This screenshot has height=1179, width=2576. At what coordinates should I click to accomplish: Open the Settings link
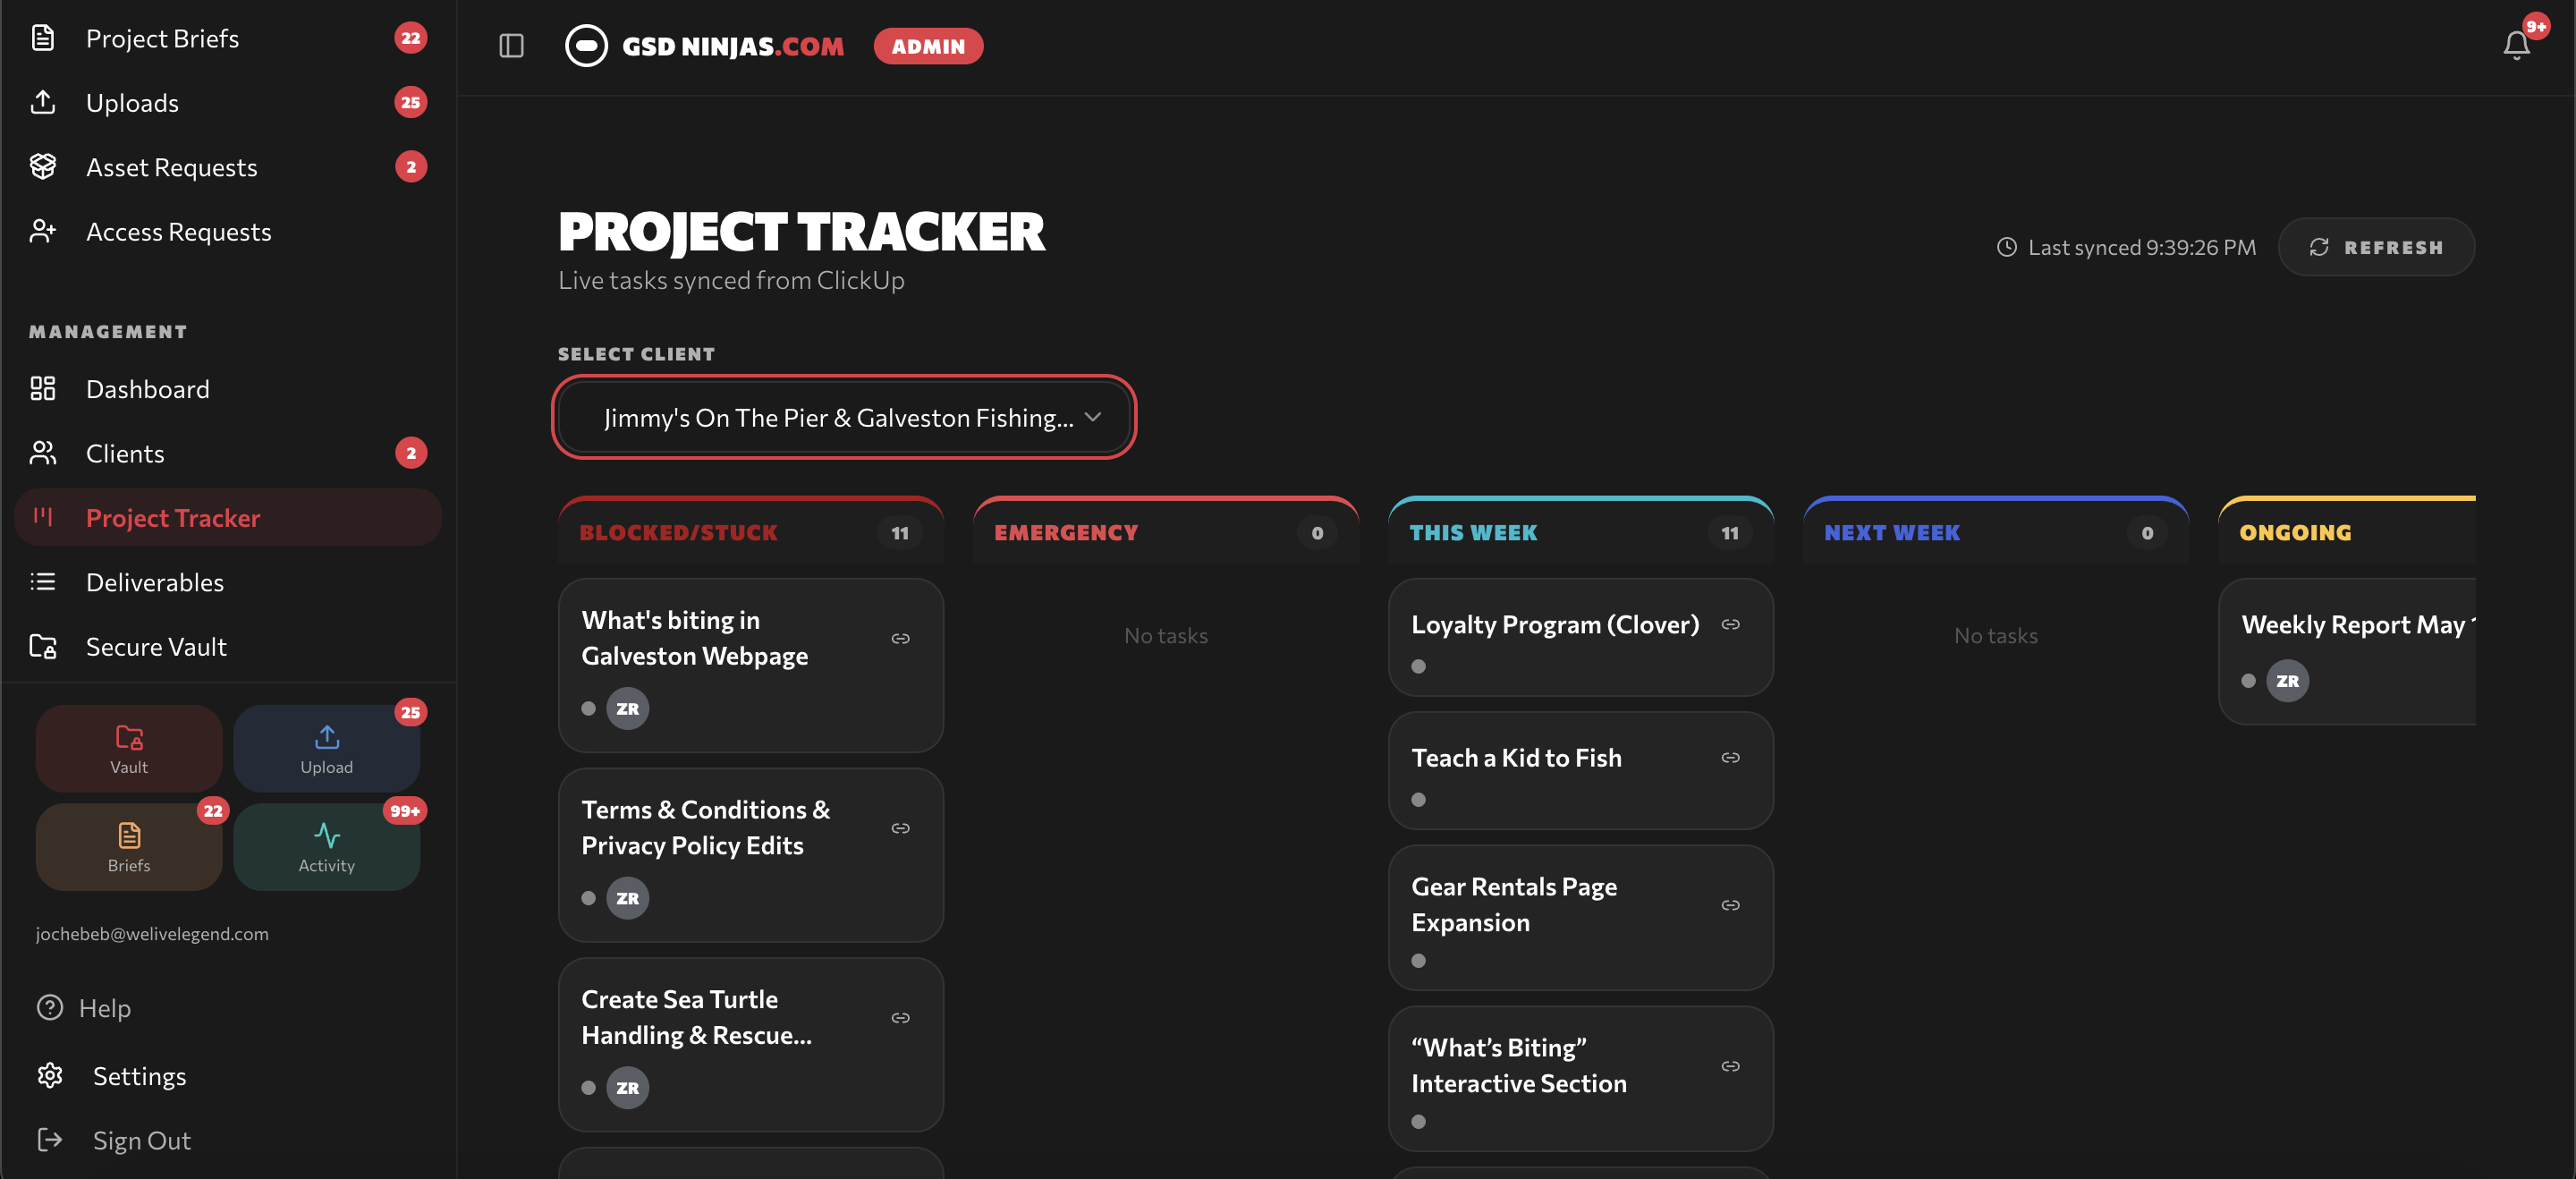pos(139,1075)
